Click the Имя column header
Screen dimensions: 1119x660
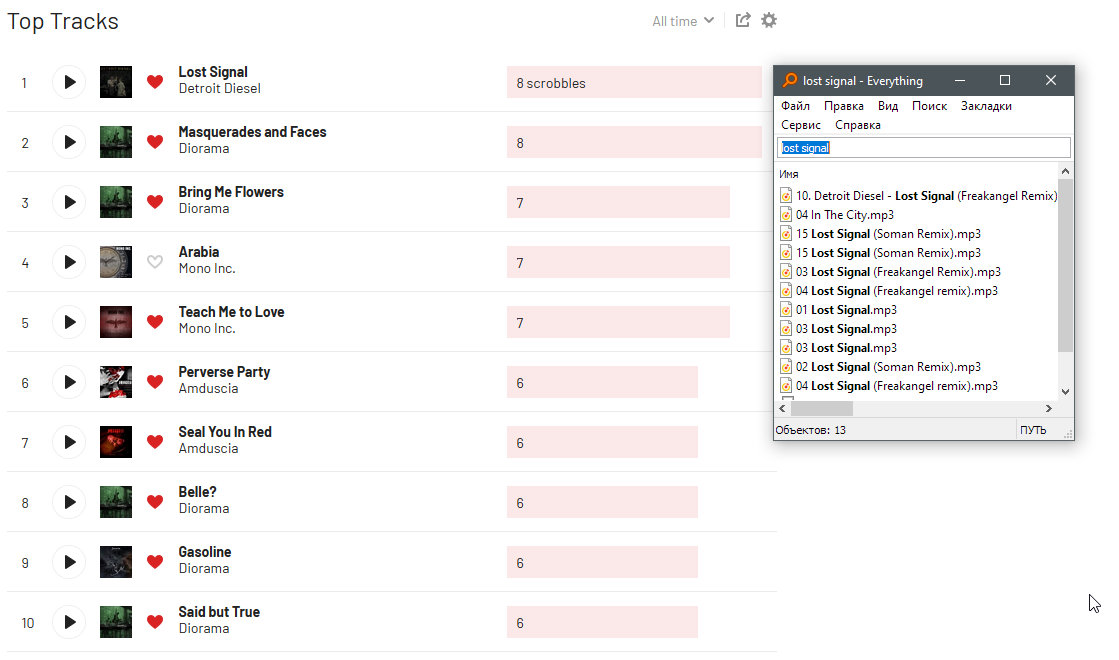789,174
